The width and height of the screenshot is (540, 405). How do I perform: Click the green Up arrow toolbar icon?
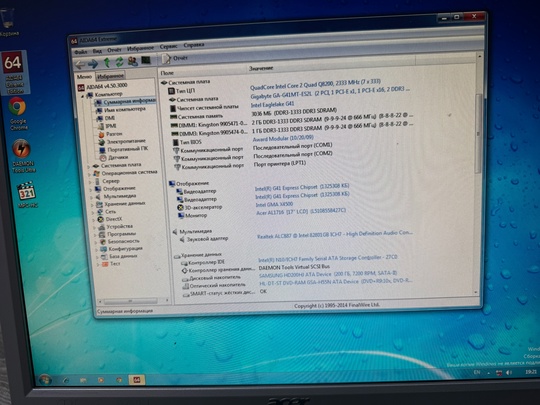pos(107,63)
